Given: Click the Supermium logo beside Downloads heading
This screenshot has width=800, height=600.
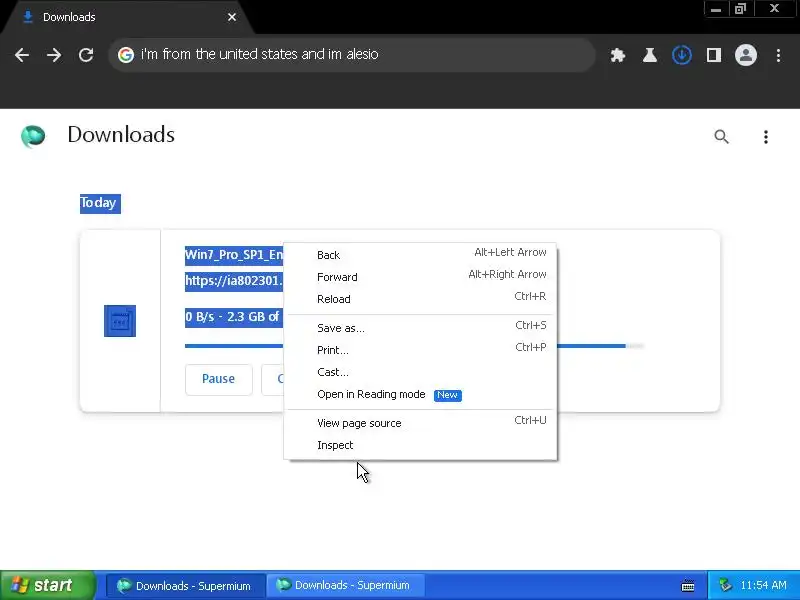Looking at the screenshot, I should click(x=33, y=136).
